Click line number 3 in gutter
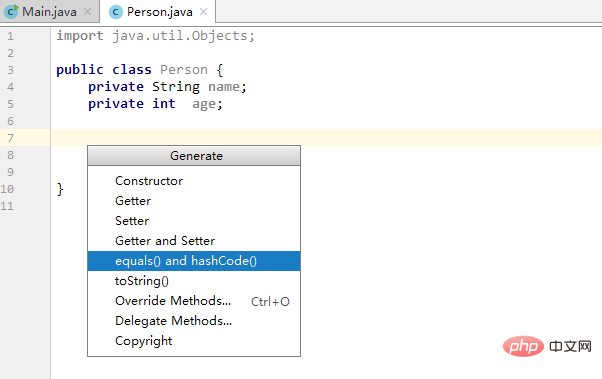602x379 pixels. [x=10, y=70]
